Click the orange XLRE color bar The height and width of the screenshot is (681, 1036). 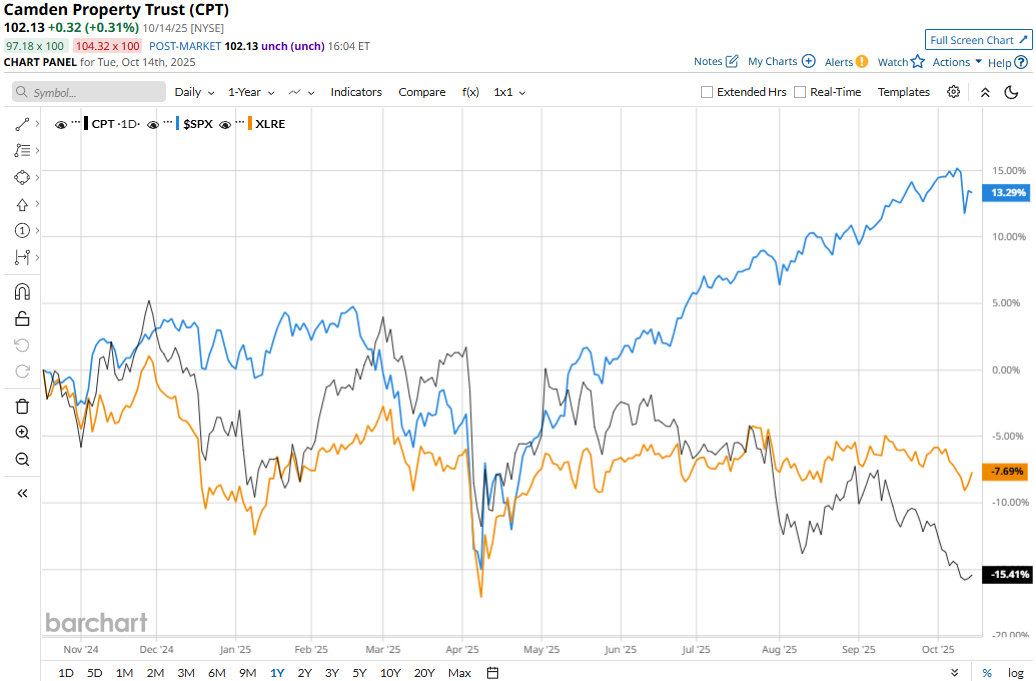[x=249, y=124]
